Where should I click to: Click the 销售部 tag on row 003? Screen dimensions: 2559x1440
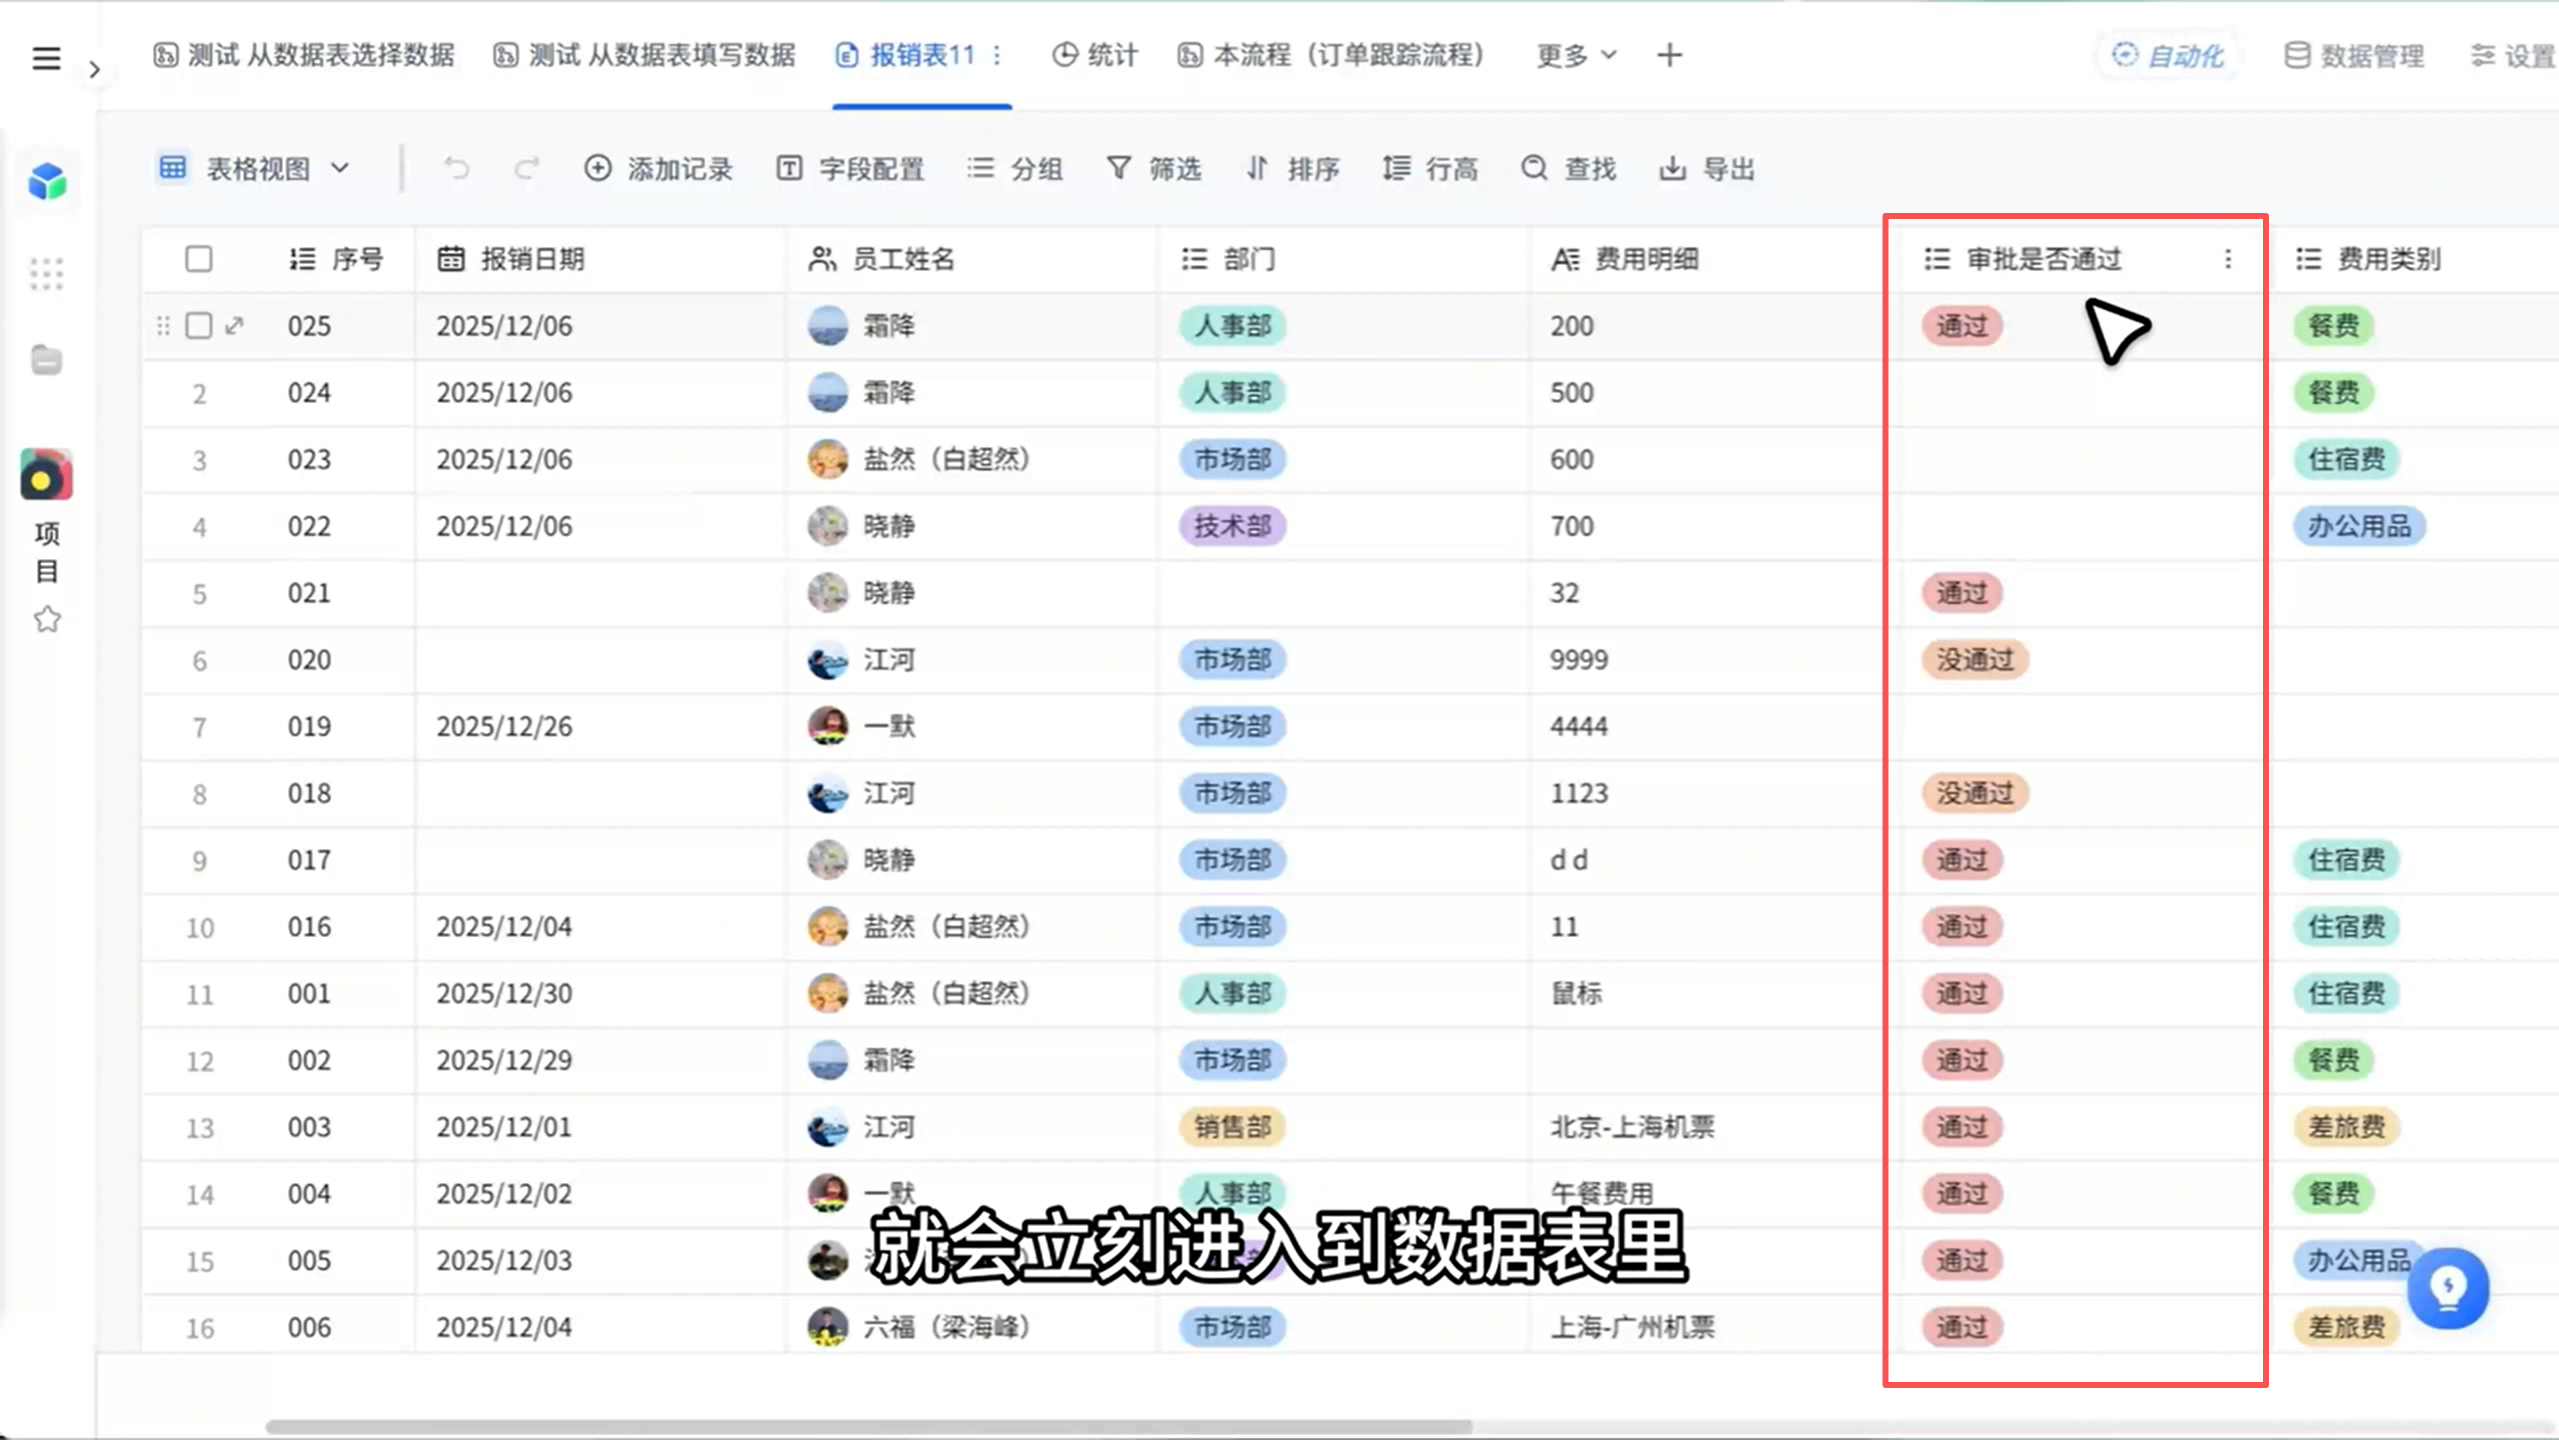point(1232,1127)
